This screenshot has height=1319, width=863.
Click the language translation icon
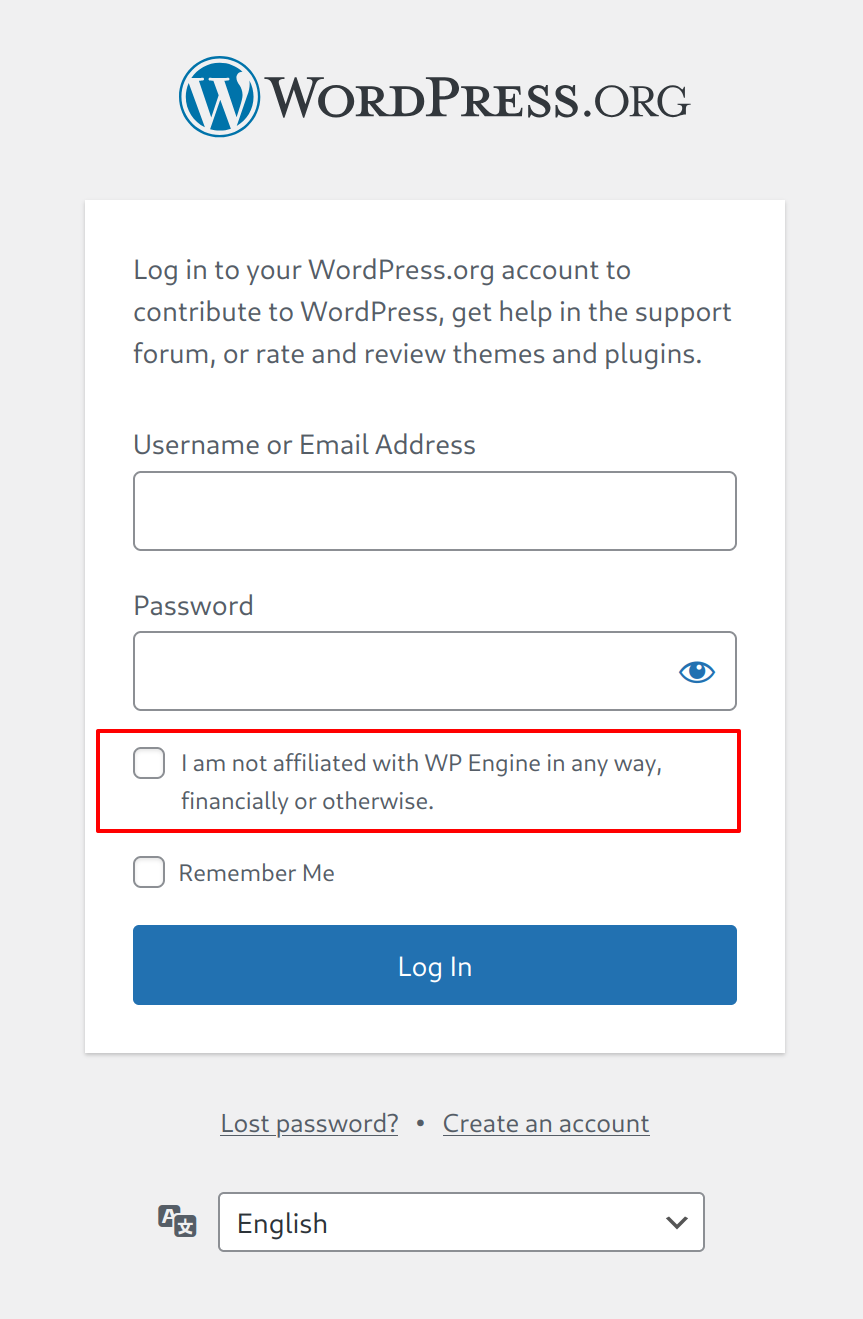coord(177,1221)
